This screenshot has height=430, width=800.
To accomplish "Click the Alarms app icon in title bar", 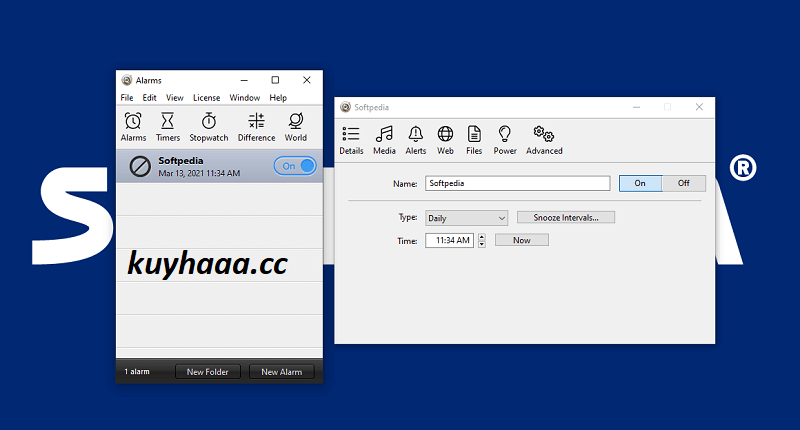I will pos(127,80).
